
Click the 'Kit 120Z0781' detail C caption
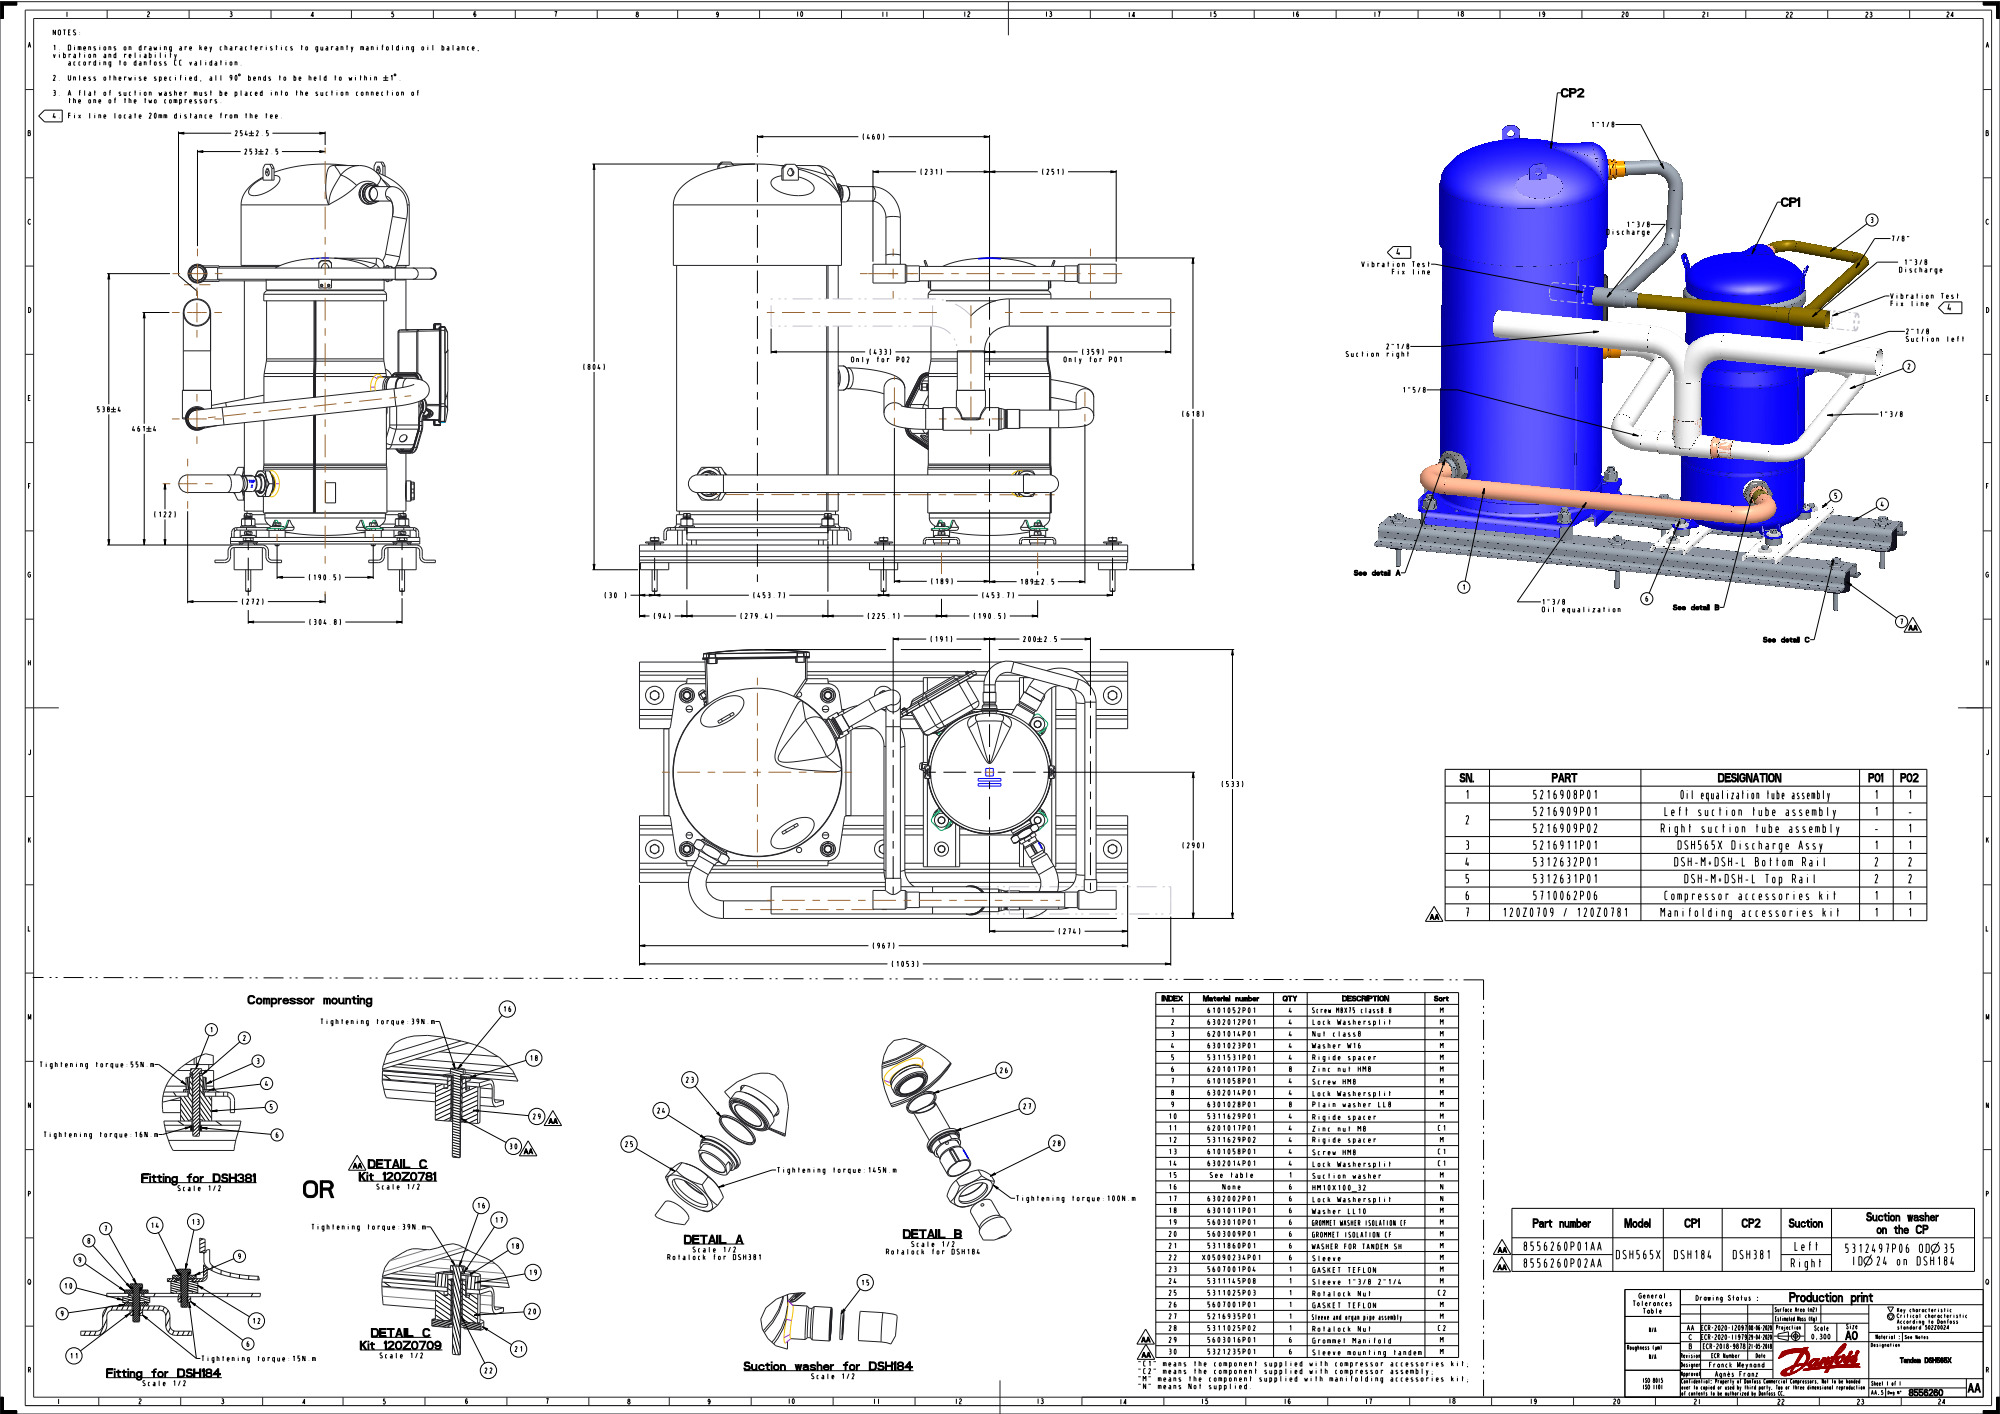click(x=397, y=1176)
